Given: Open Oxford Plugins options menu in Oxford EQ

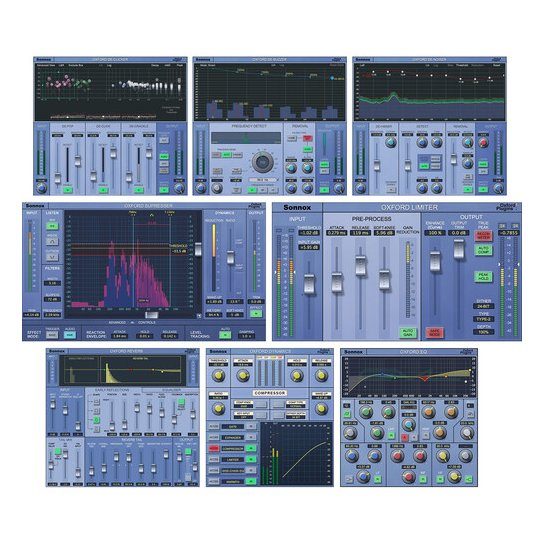Looking at the screenshot, I should [x=467, y=351].
